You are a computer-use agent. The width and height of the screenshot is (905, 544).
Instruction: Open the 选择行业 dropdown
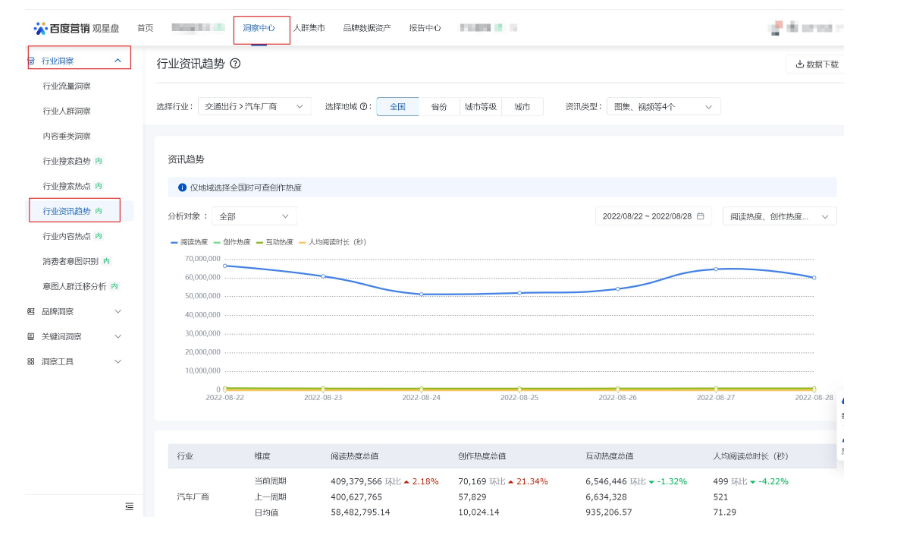[x=255, y=107]
